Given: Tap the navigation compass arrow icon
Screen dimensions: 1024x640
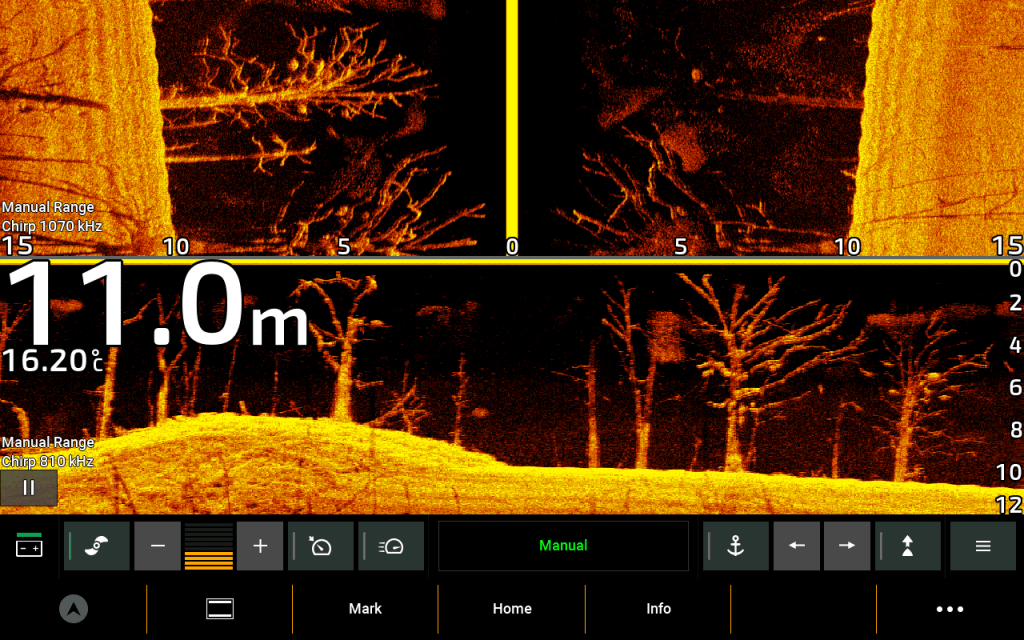Looking at the screenshot, I should 72,608.
